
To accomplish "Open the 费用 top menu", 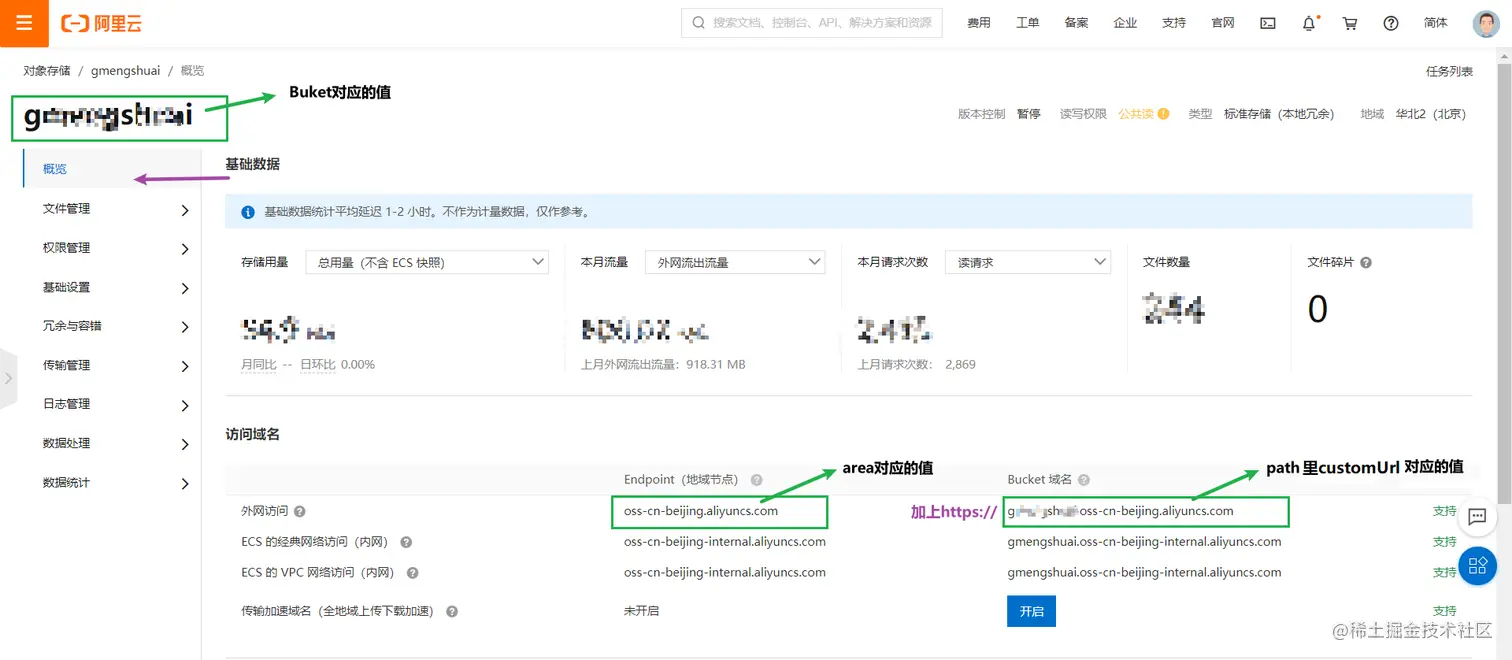I will 979,23.
